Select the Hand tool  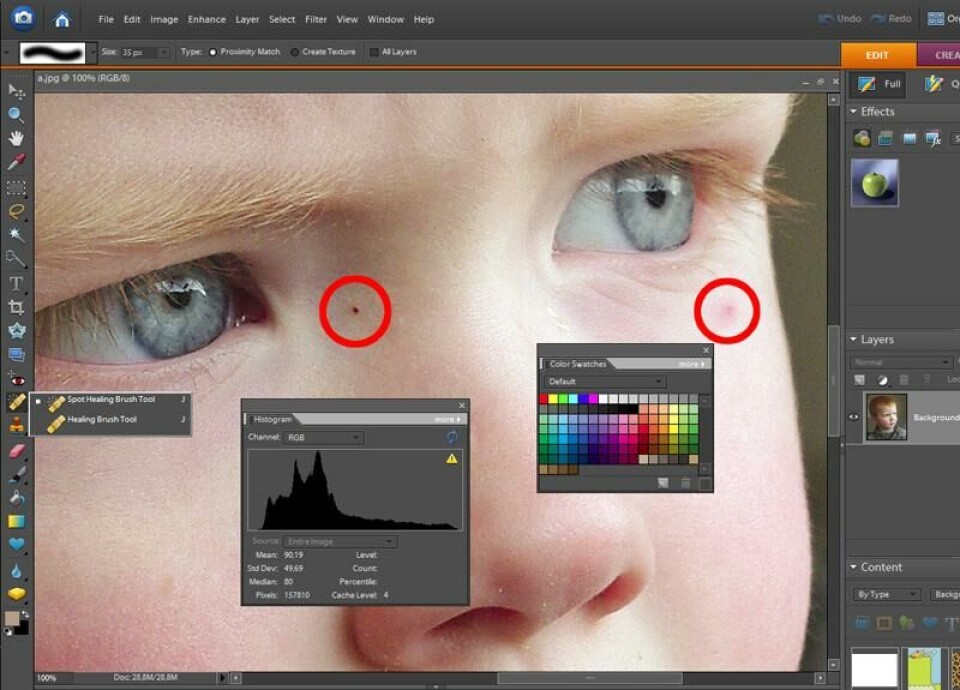tap(17, 138)
